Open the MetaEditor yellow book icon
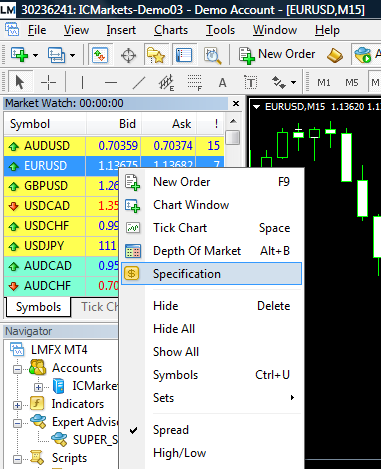381x469 pixels. tap(335, 55)
